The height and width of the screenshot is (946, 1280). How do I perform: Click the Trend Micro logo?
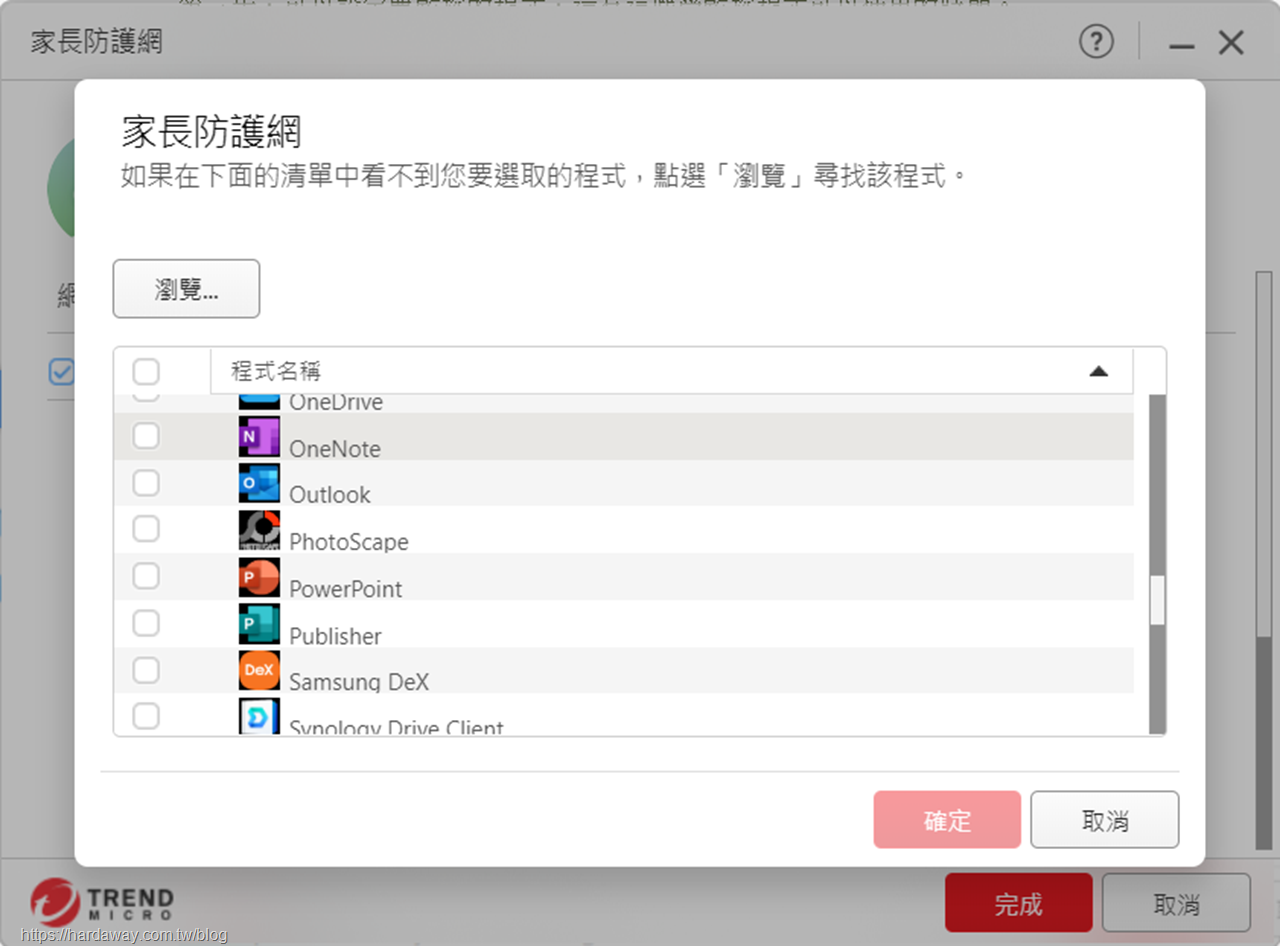pos(102,903)
